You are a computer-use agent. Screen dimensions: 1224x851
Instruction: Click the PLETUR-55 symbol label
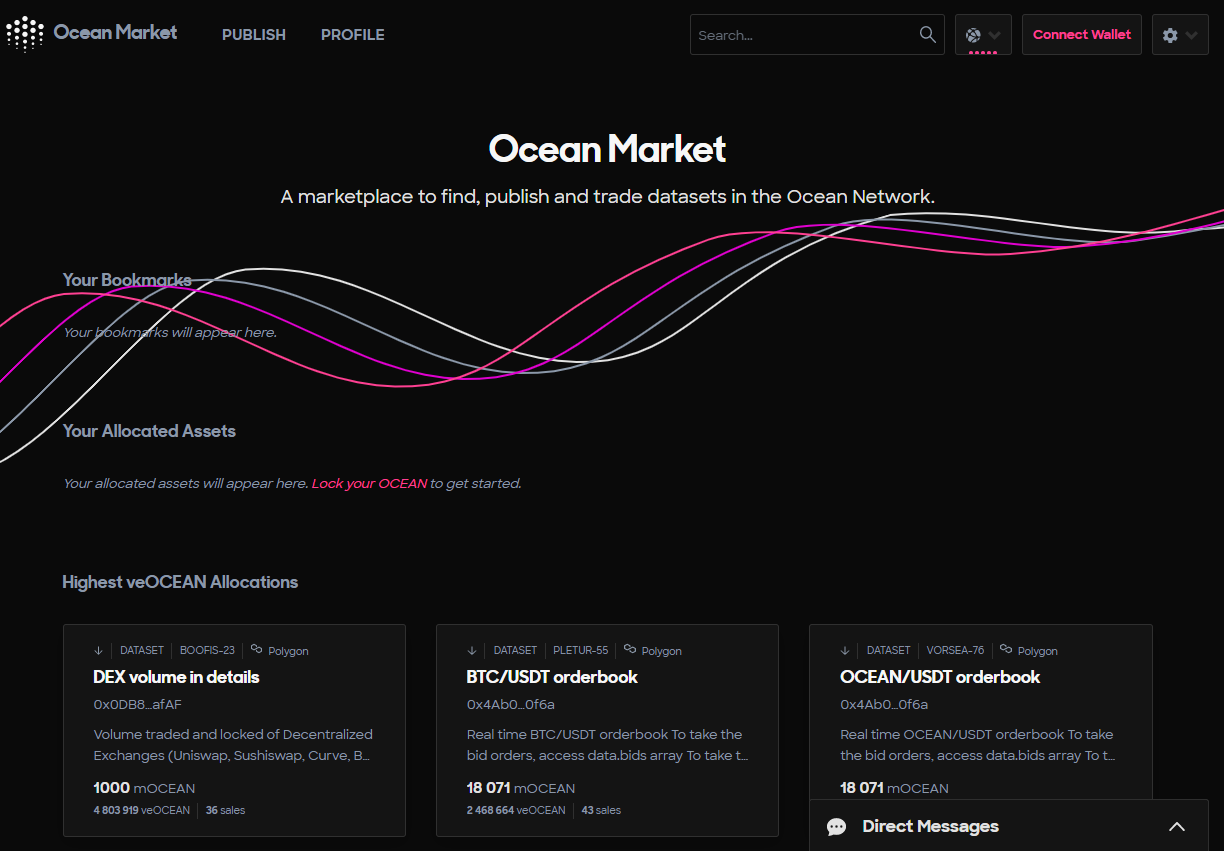click(580, 650)
